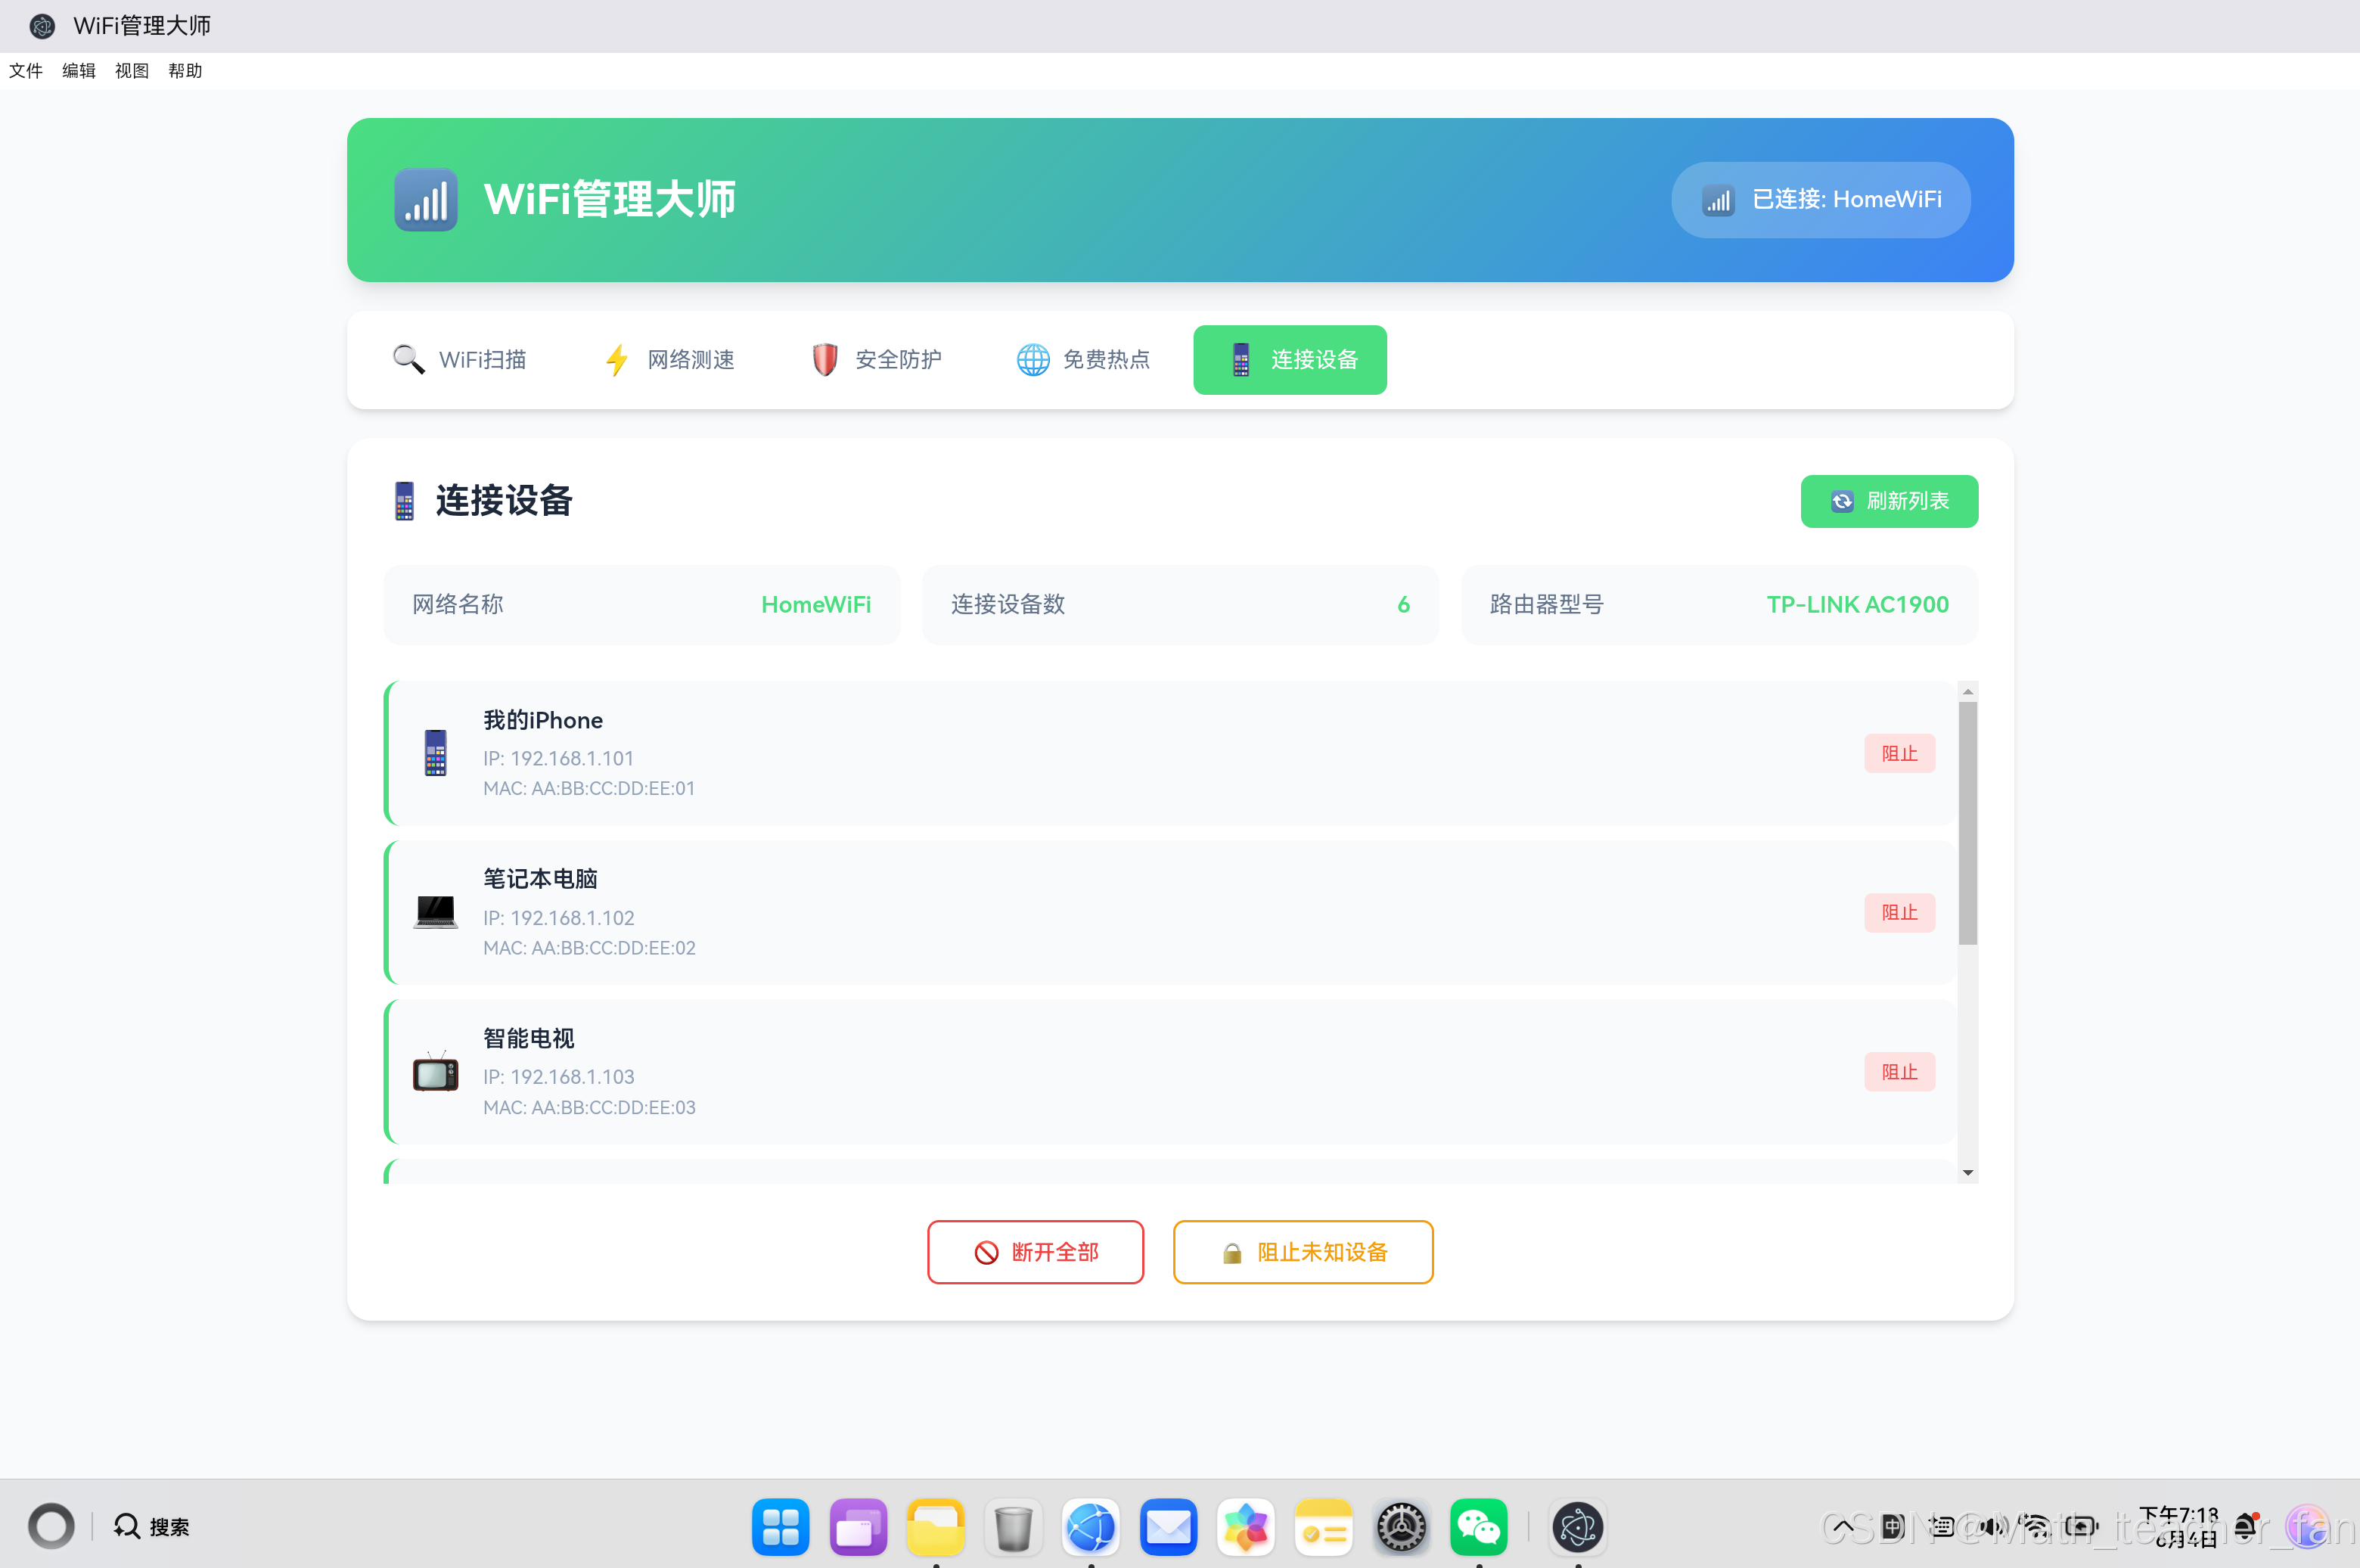The height and width of the screenshot is (1568, 2360).
Task: Block the 笔记本电脑 device
Action: tap(1899, 912)
